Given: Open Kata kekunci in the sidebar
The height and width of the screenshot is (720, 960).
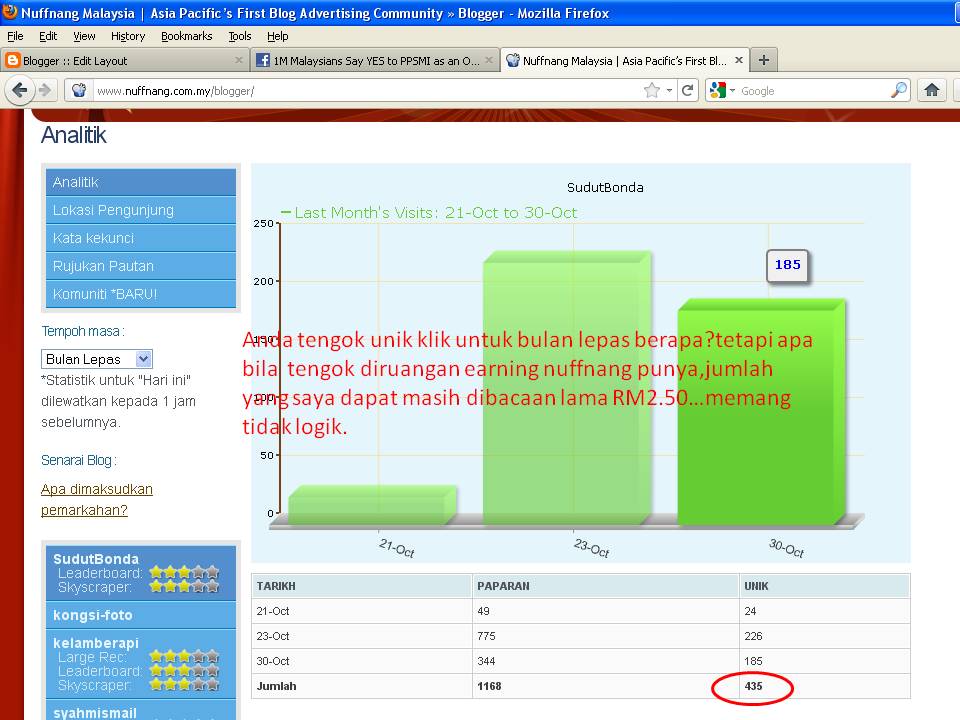Looking at the screenshot, I should click(141, 238).
